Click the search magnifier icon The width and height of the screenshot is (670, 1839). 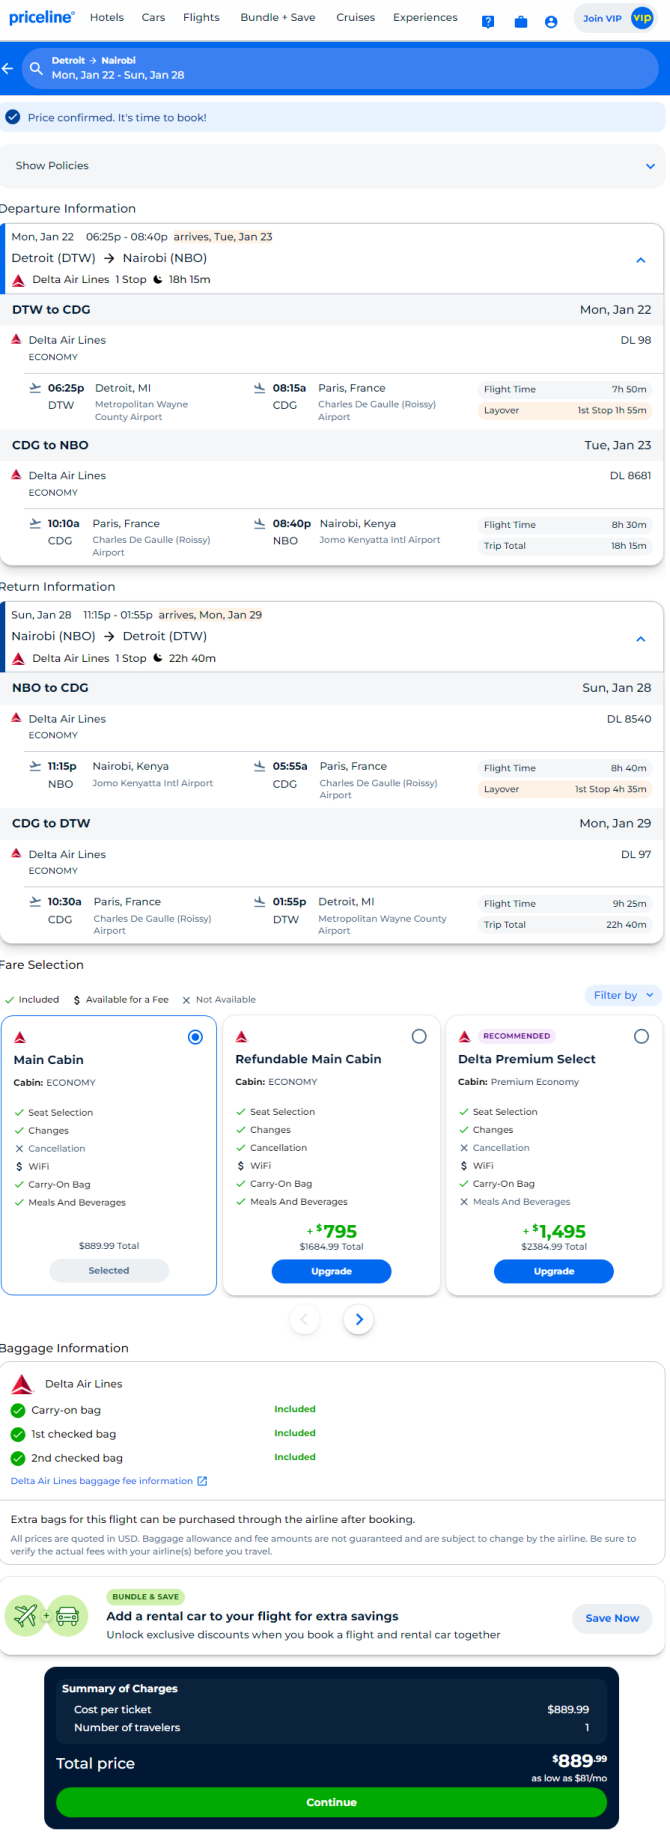(36, 68)
